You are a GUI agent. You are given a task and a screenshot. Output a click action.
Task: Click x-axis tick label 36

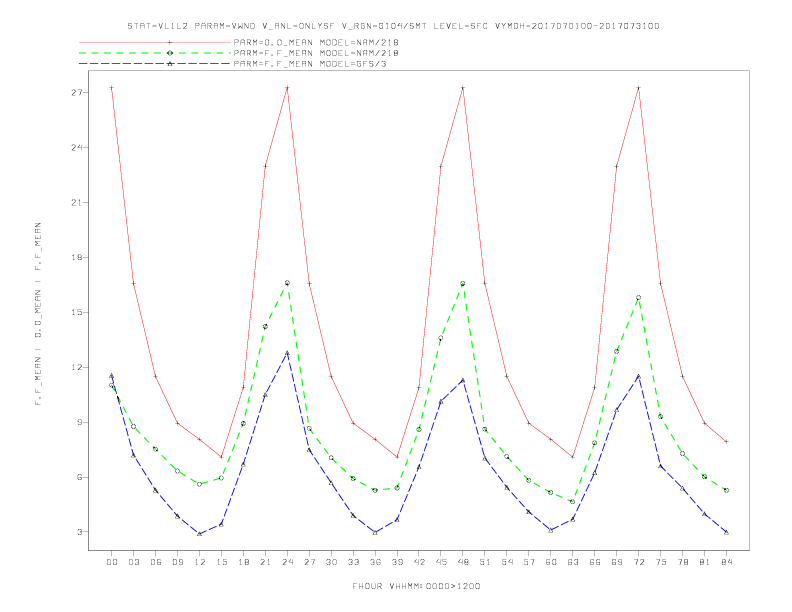(x=375, y=562)
